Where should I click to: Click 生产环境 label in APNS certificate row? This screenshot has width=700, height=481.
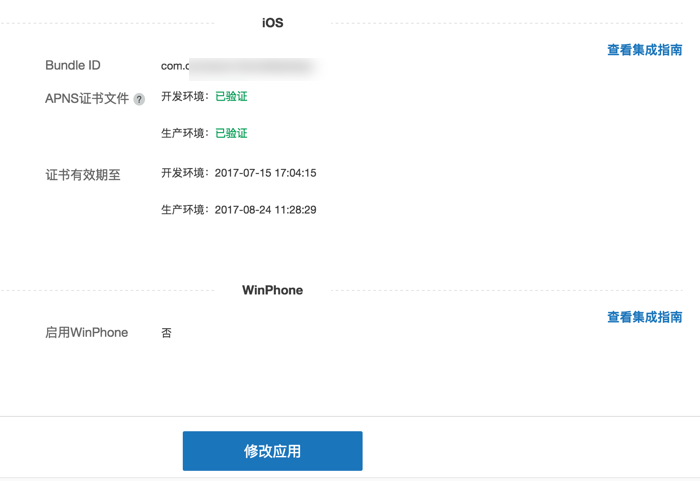pos(185,133)
